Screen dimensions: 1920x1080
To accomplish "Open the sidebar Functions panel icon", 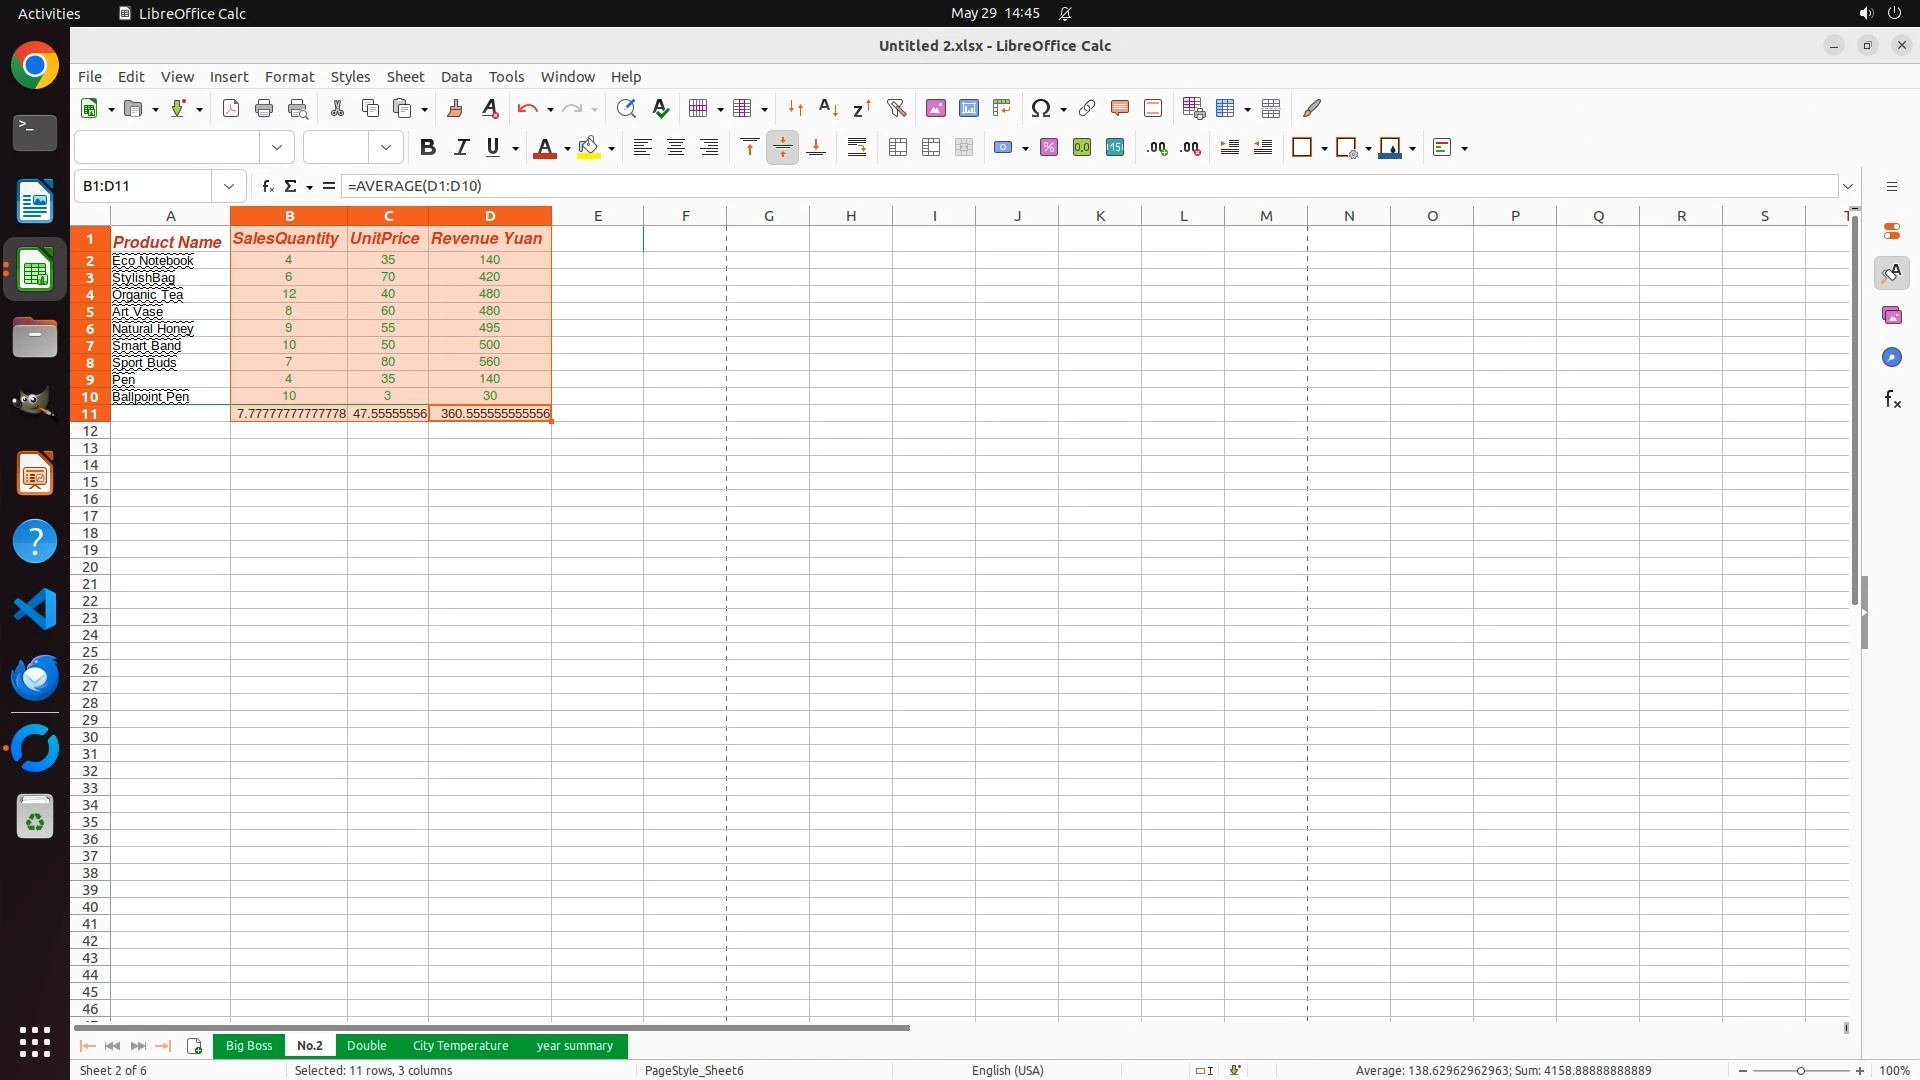I will (x=1892, y=400).
